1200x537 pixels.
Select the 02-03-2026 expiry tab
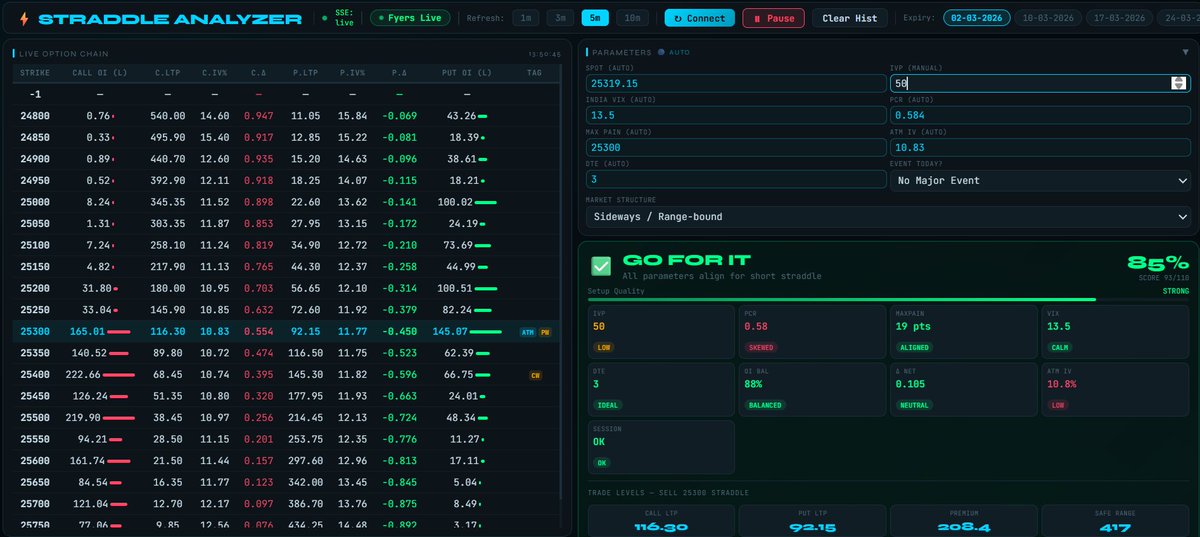(x=977, y=18)
